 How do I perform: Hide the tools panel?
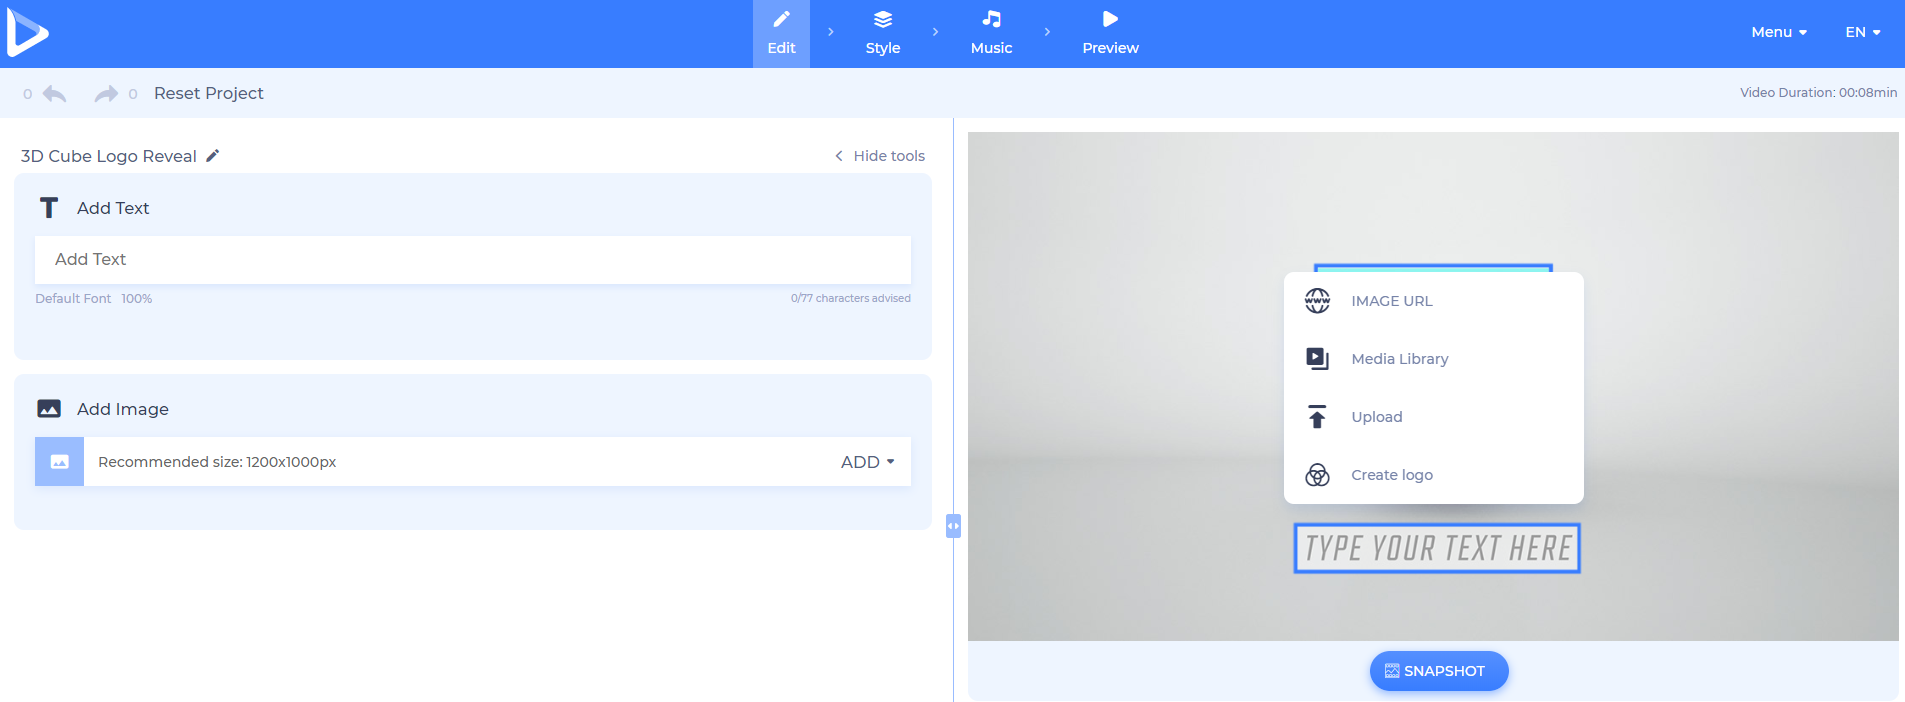[880, 156]
